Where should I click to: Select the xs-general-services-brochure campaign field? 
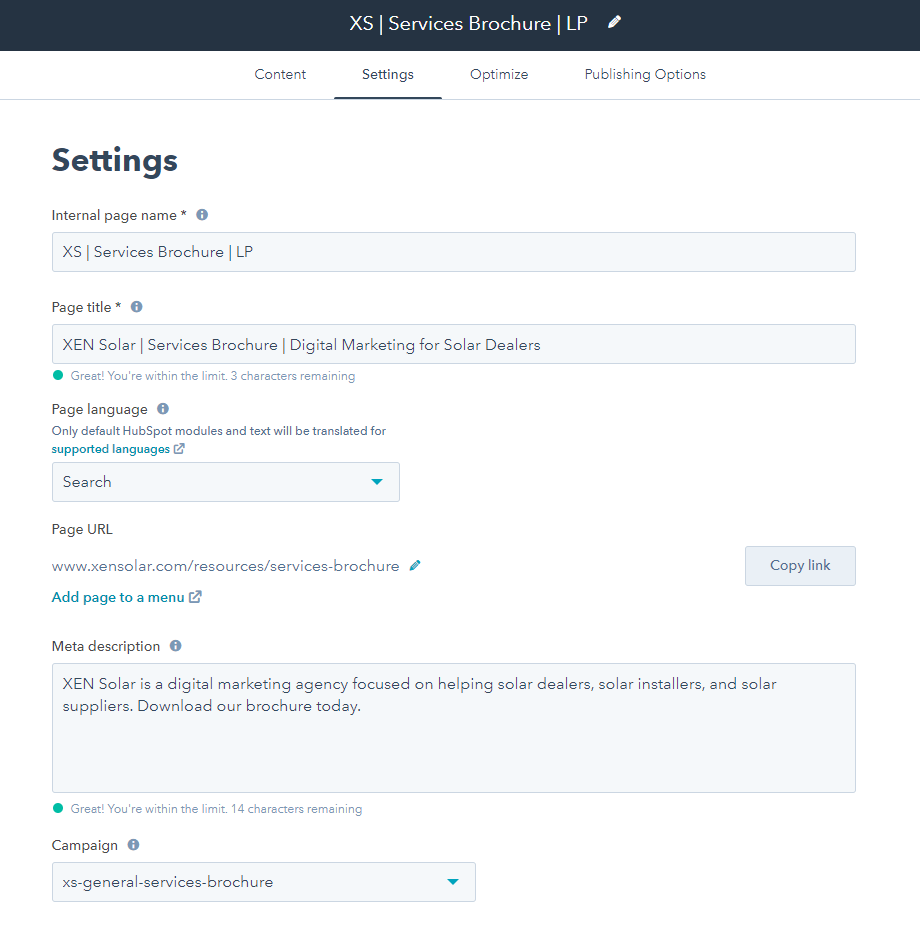(264, 882)
